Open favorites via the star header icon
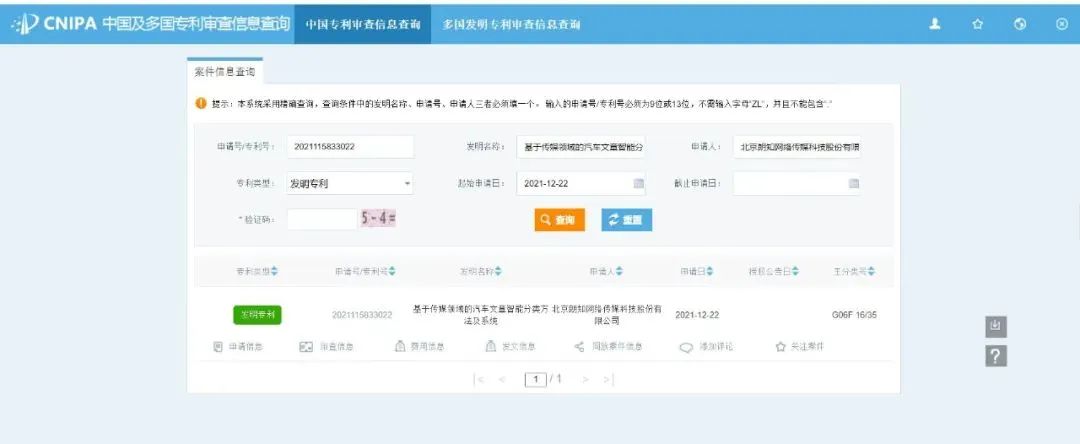The height and width of the screenshot is (444, 1080). point(978,24)
